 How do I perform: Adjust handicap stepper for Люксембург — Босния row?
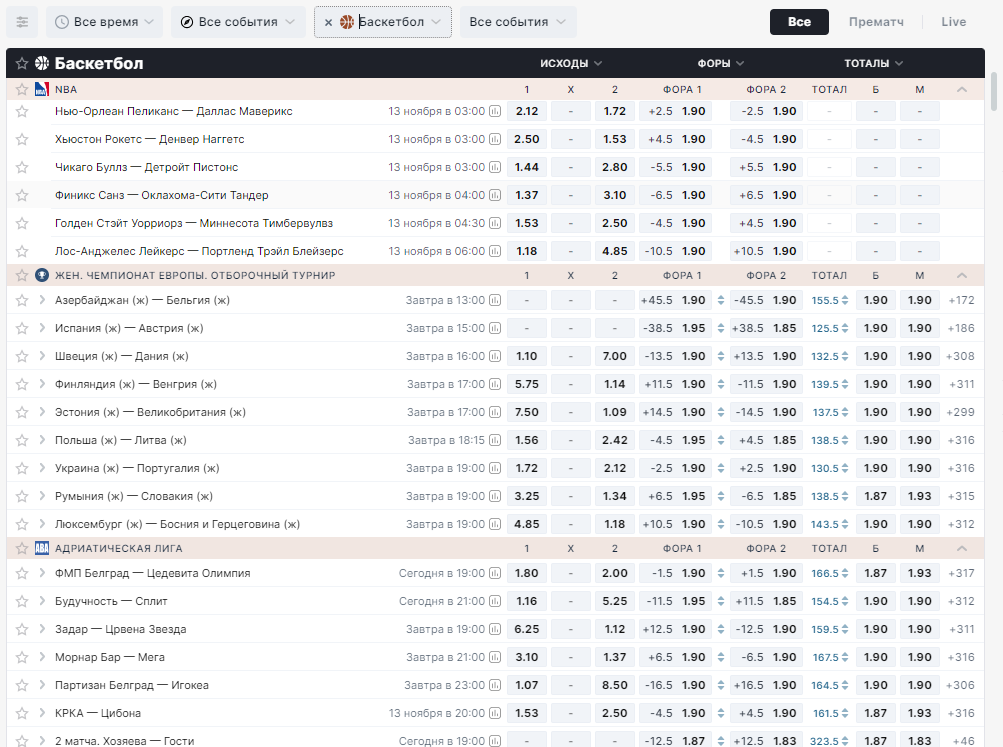coord(721,524)
